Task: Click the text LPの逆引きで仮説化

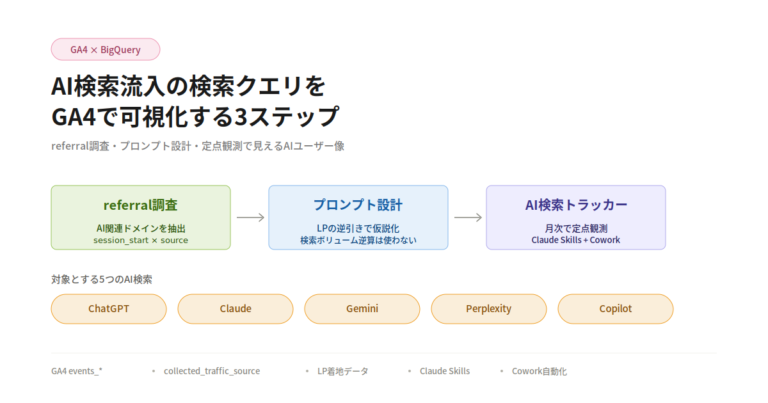Action: [358, 228]
